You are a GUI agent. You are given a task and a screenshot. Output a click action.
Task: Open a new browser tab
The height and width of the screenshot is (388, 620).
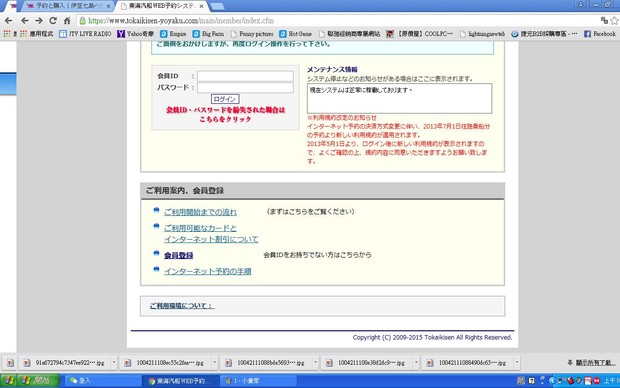click(x=217, y=6)
